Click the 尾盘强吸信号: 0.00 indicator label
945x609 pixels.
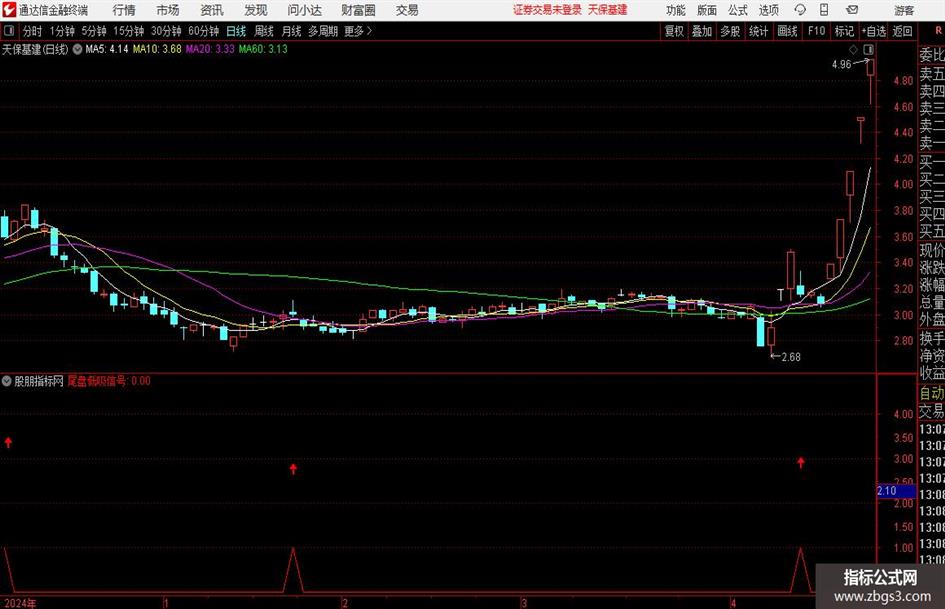(x=108, y=380)
